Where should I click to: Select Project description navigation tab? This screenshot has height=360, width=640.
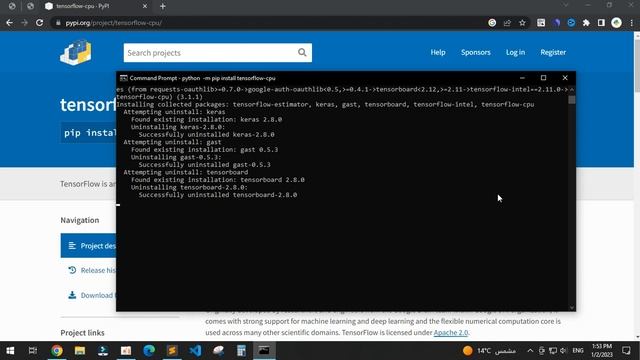88,246
